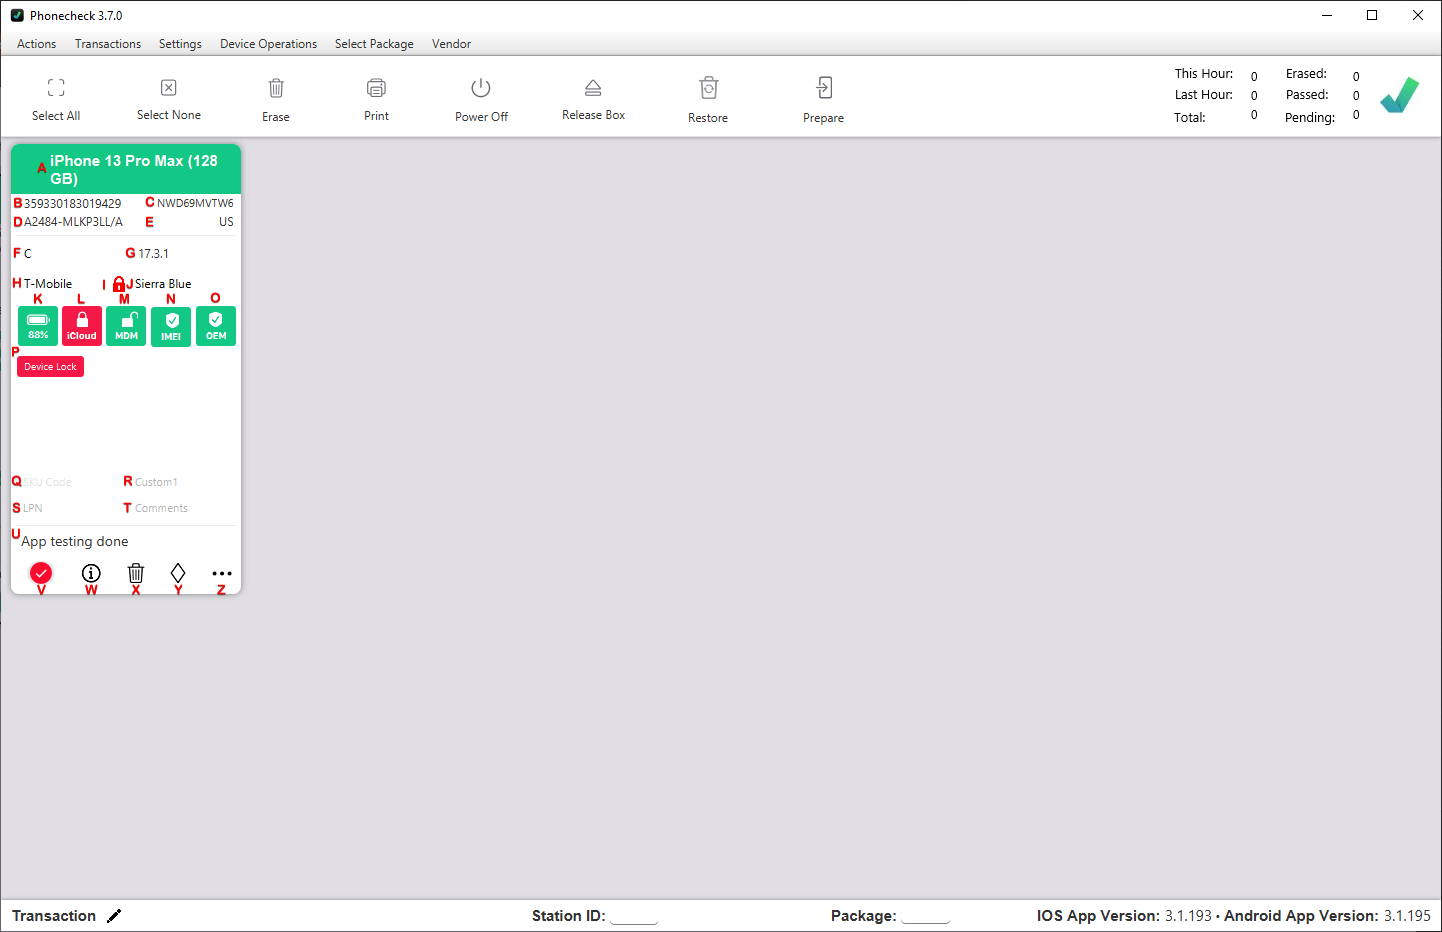Open device info circle icon
Screen dimensions: 1442x932
click(x=91, y=573)
